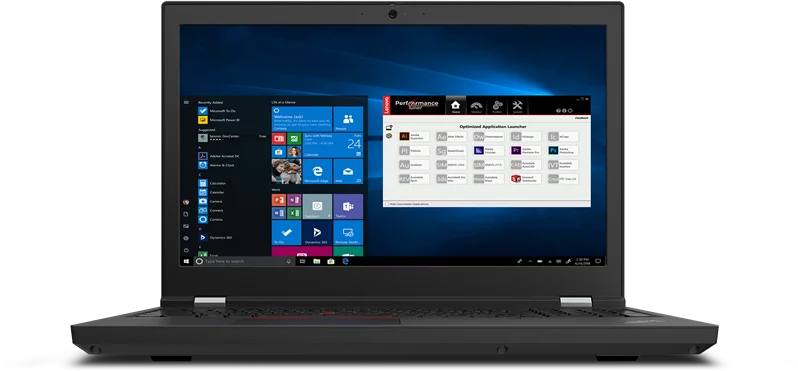Viewport: 798px width, 371px height.
Task: Open the Dynamics 365 tile in Work group
Action: 317,233
